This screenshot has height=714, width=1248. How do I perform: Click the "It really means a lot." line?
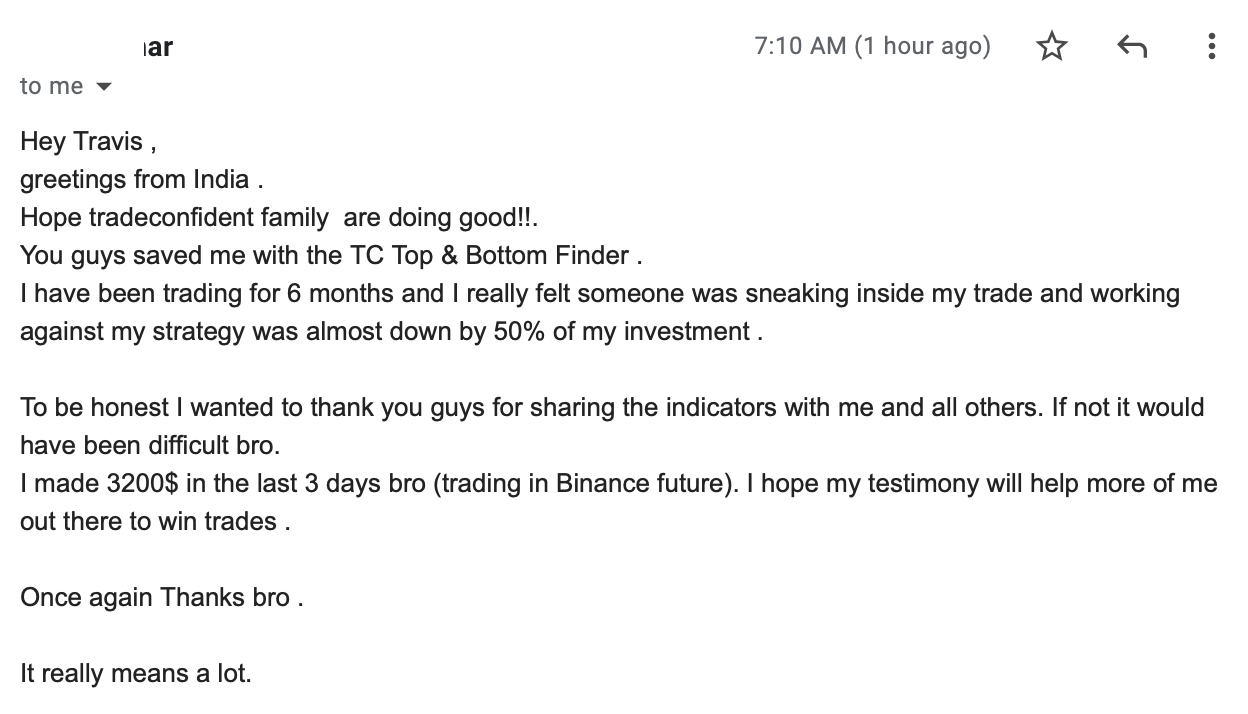(136, 674)
